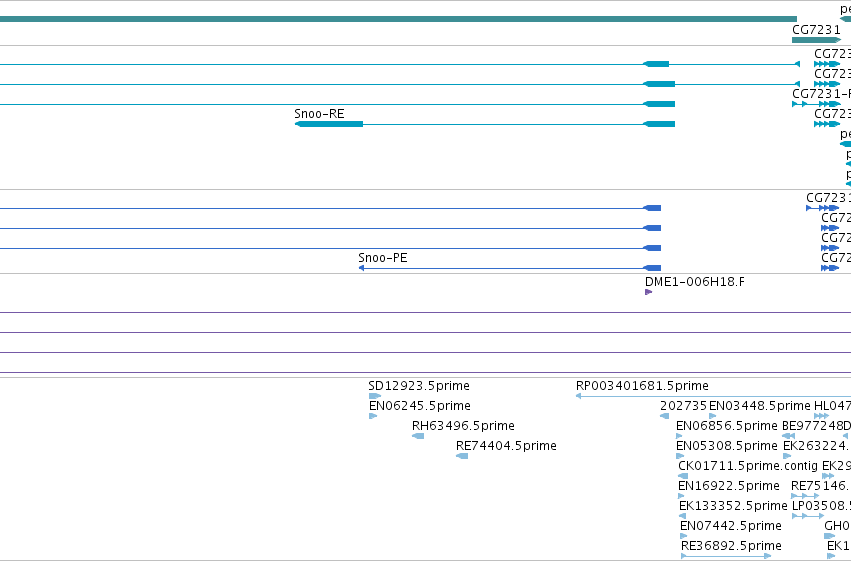The image size is (851, 561).
Task: Select the DME1-006H18.F label
Action: (x=695, y=282)
